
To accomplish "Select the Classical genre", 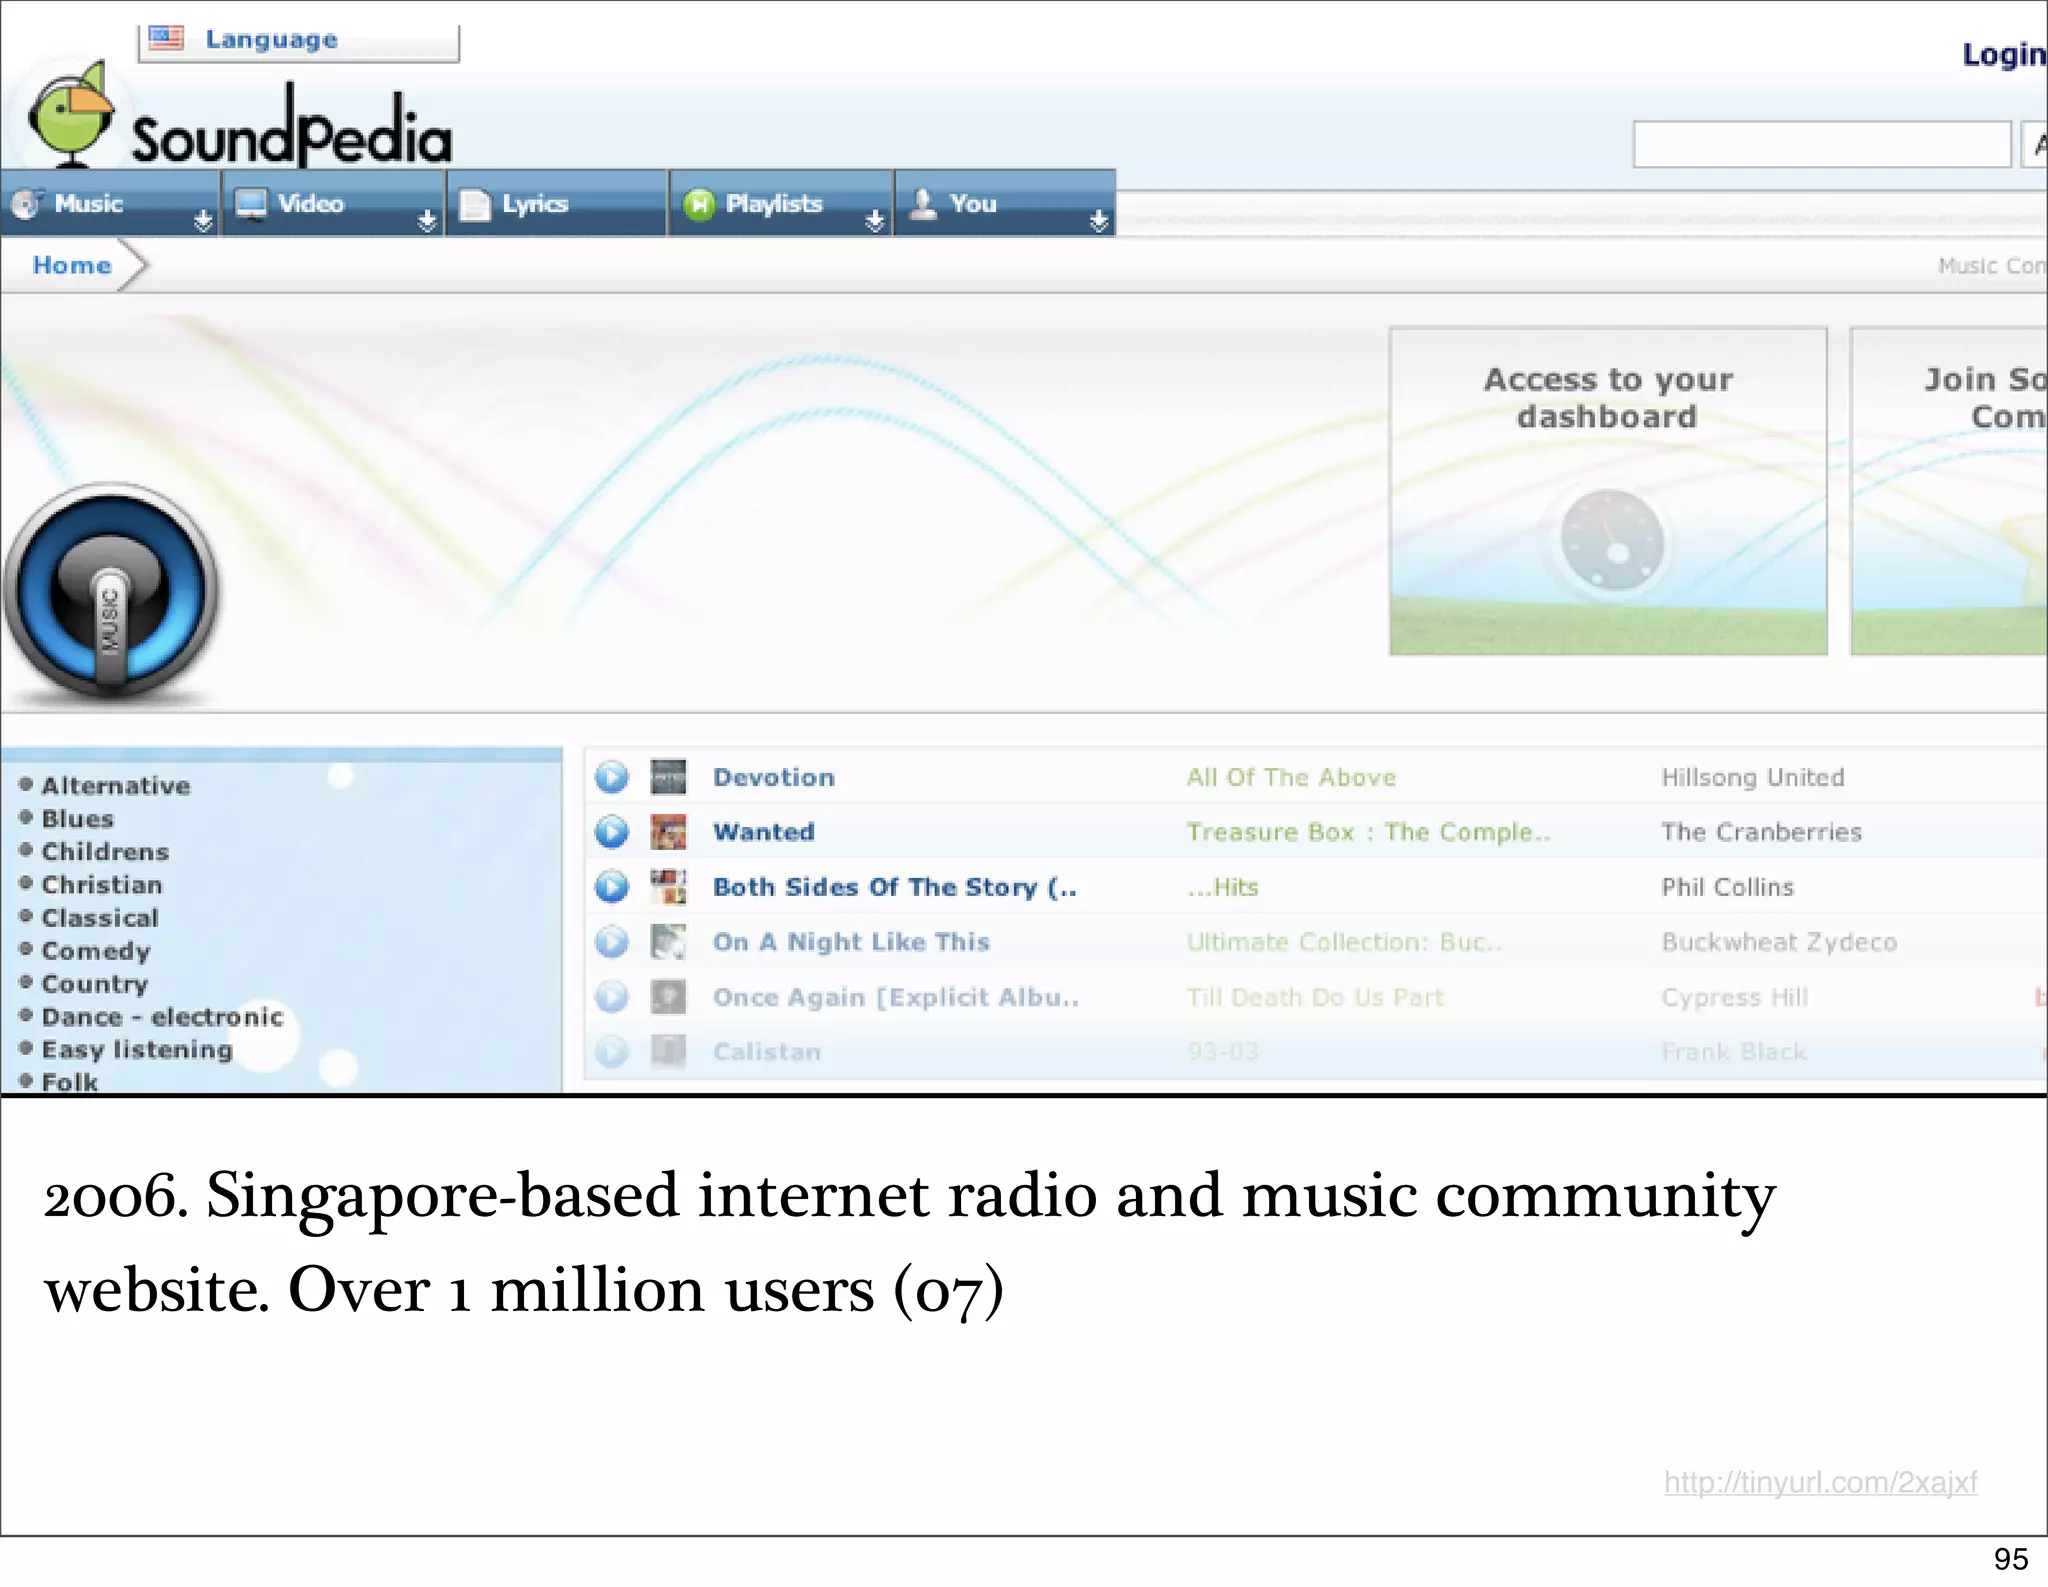I will click(100, 918).
